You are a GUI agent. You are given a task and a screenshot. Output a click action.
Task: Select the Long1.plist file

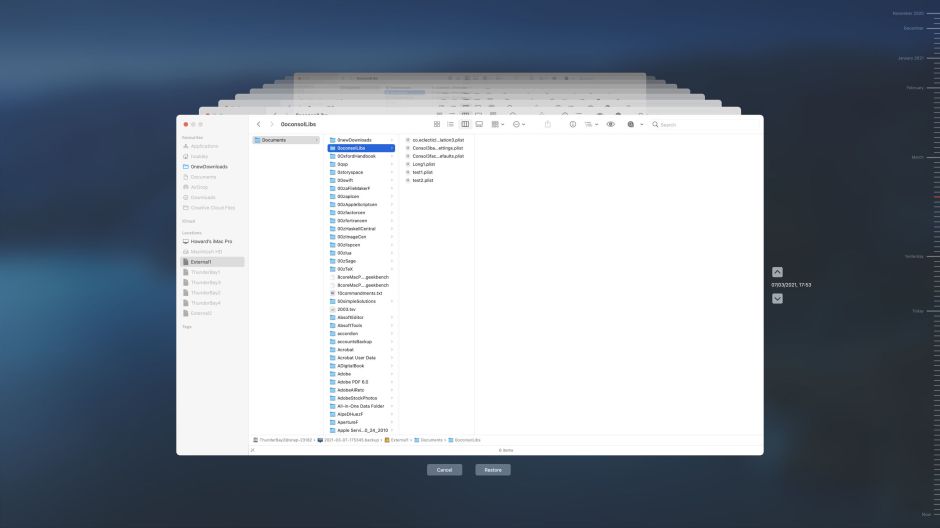(423, 164)
